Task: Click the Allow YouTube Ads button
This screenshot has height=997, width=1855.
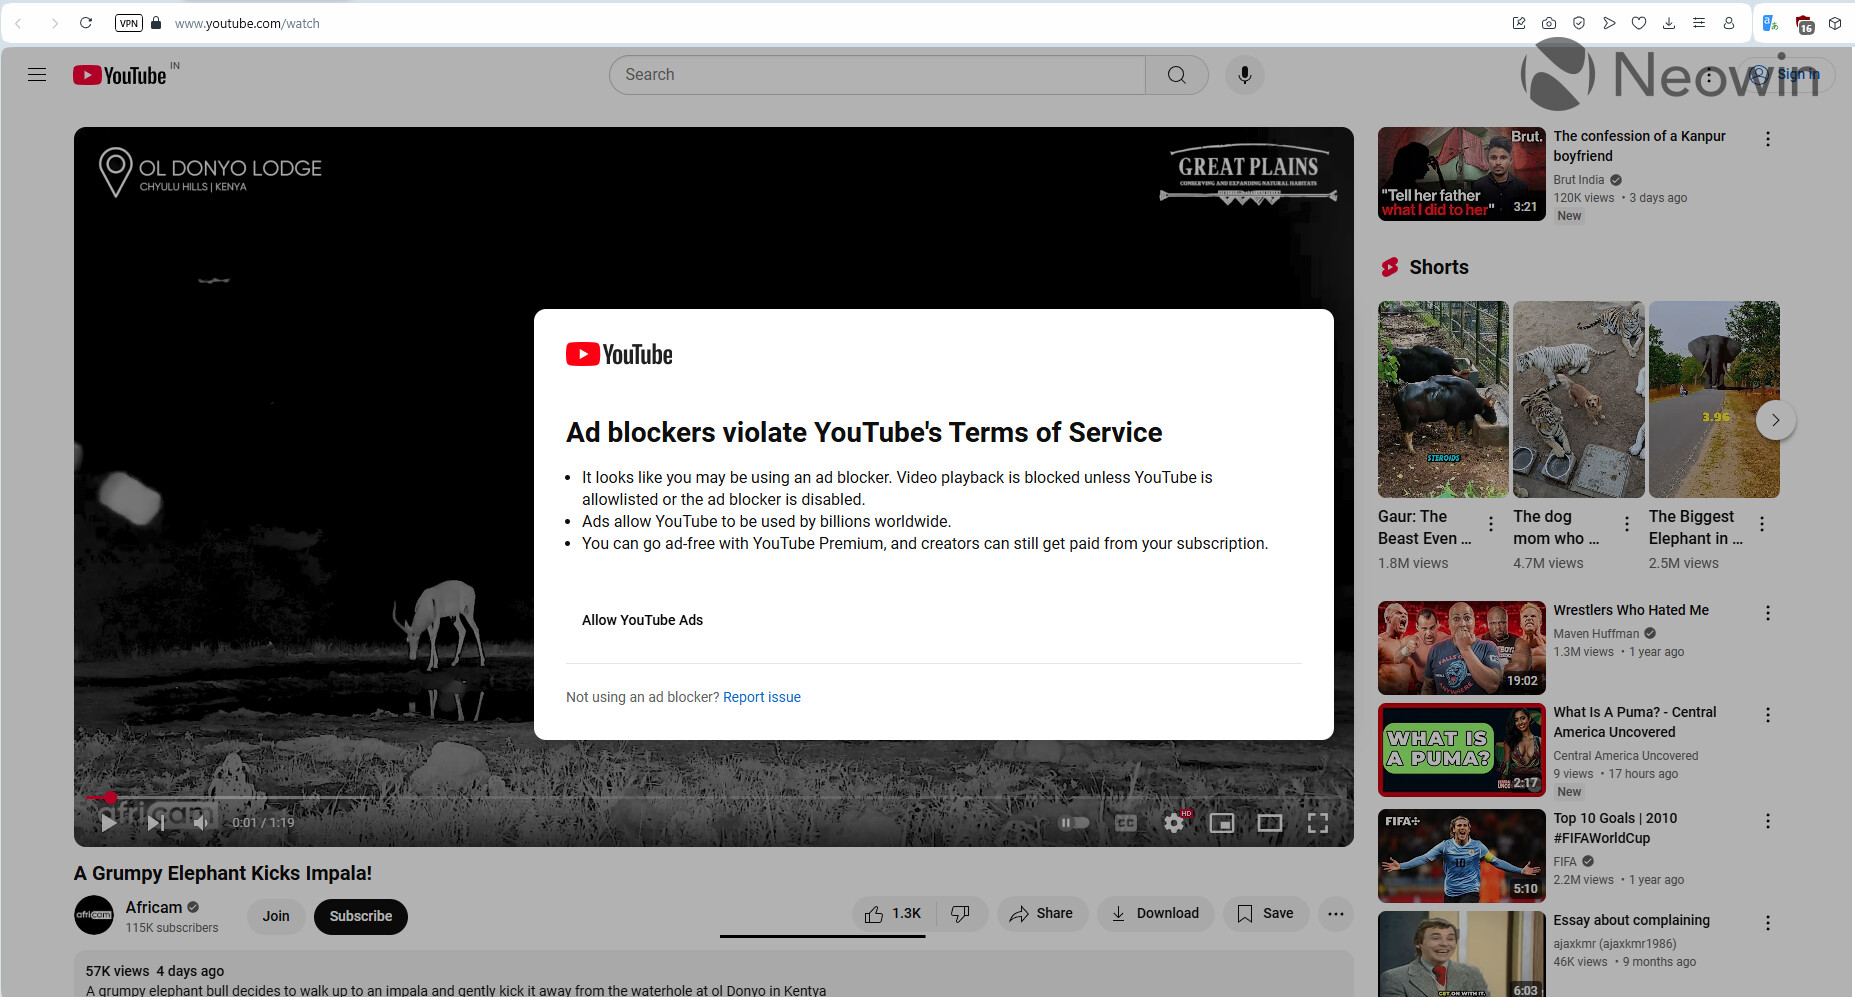Action: pyautogui.click(x=643, y=620)
